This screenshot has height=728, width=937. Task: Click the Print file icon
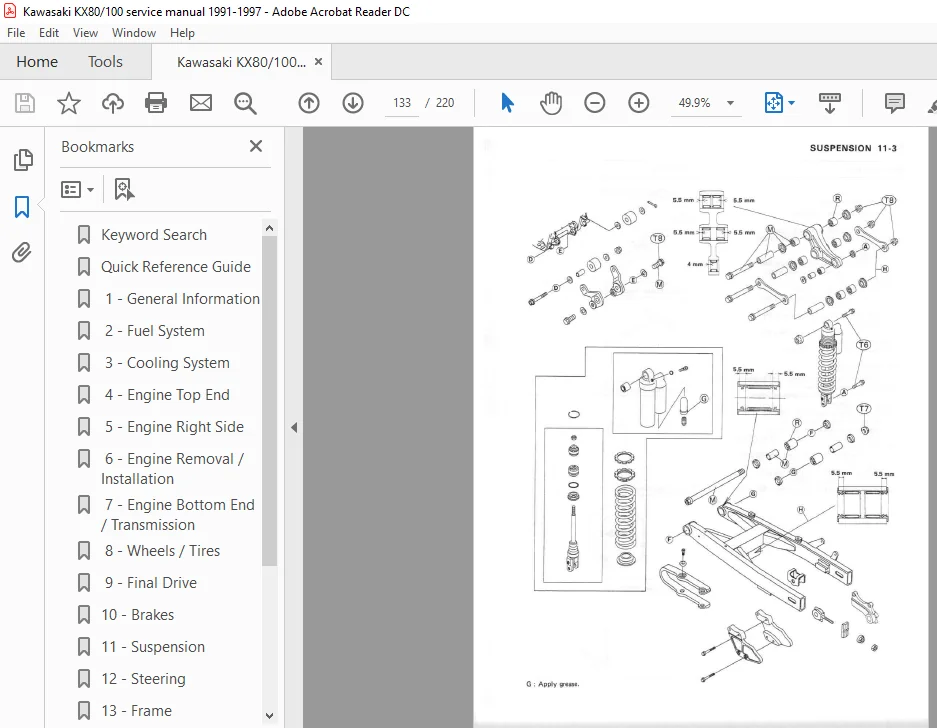[156, 103]
